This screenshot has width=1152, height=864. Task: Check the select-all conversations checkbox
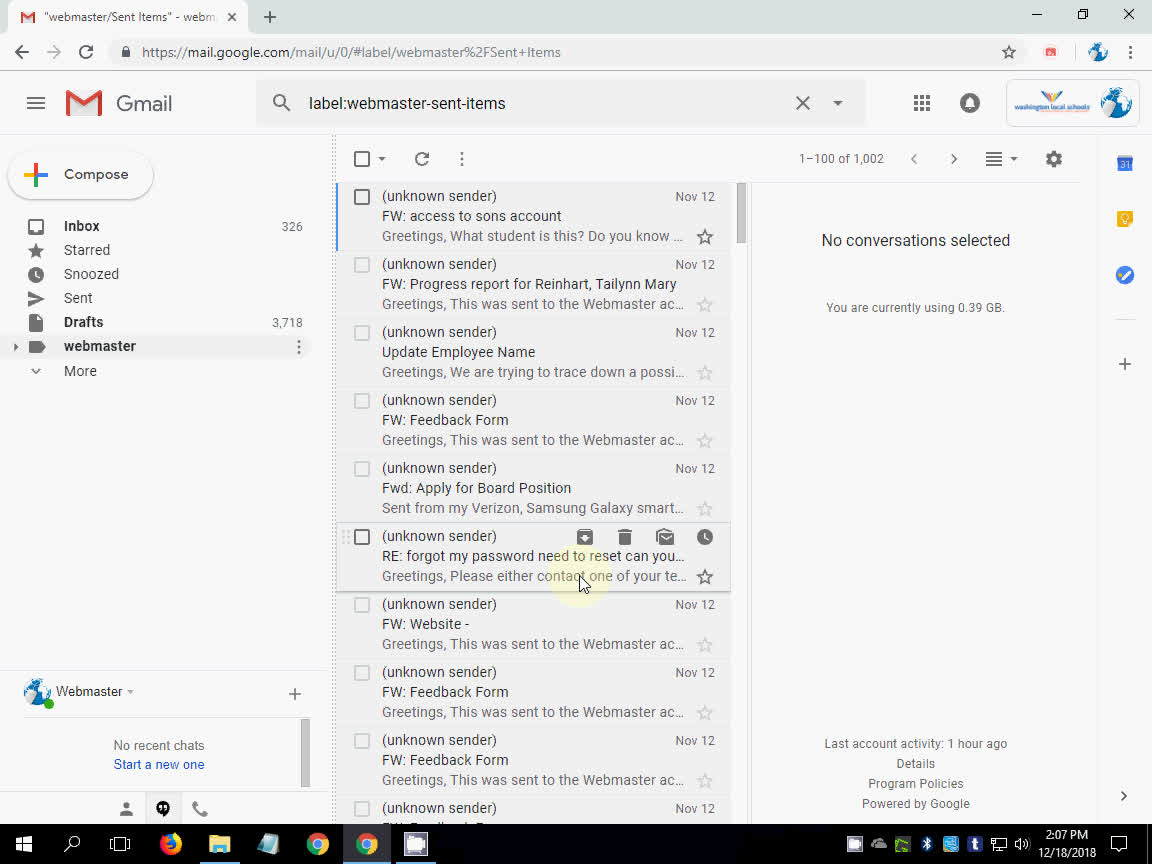coord(361,158)
